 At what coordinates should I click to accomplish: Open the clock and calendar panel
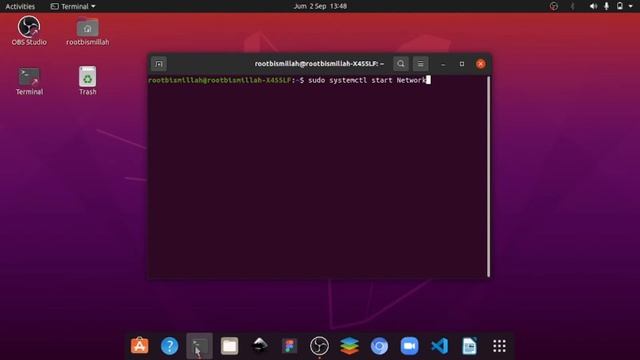tap(320, 6)
